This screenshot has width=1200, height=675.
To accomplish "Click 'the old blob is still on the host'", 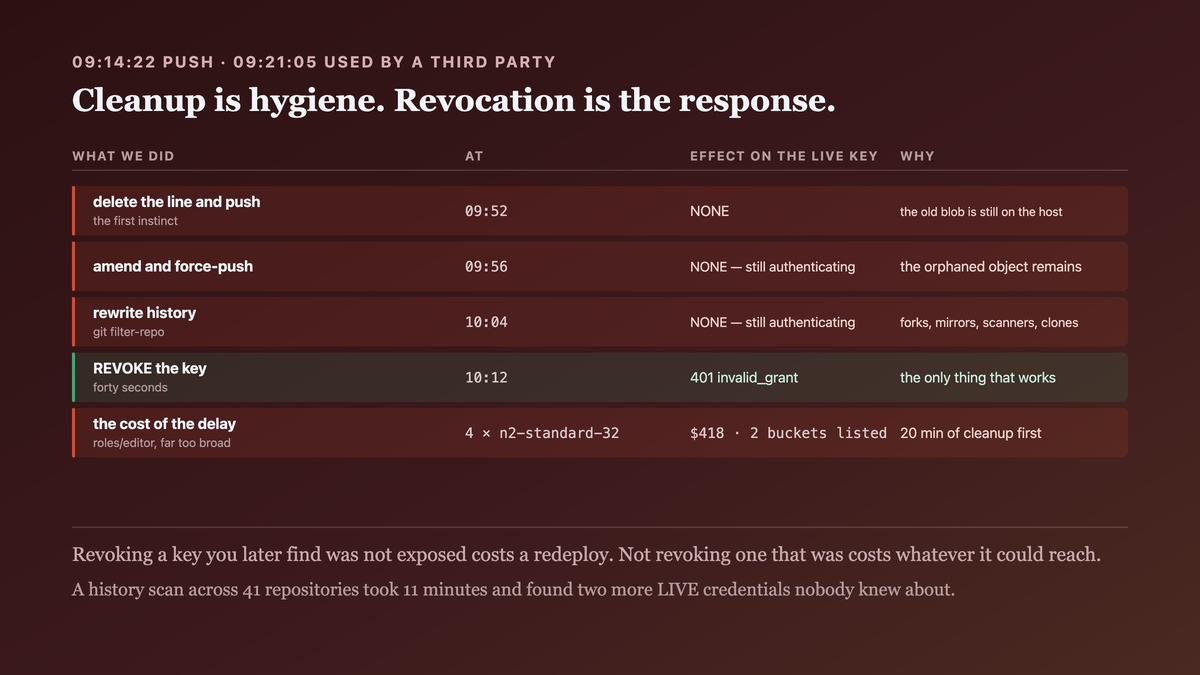I will click(981, 212).
